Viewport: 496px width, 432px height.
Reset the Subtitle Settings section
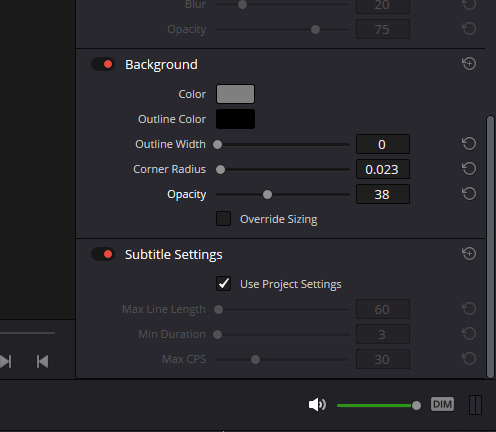(469, 254)
